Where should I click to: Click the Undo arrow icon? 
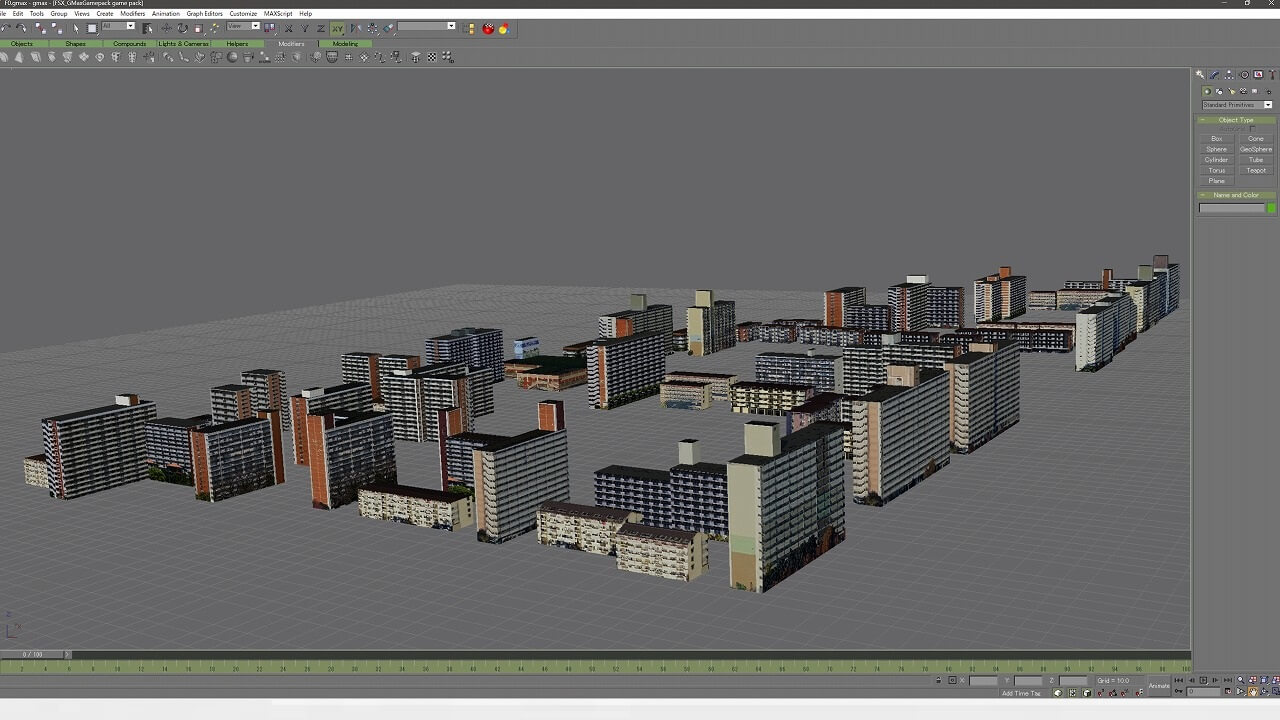click(7, 28)
